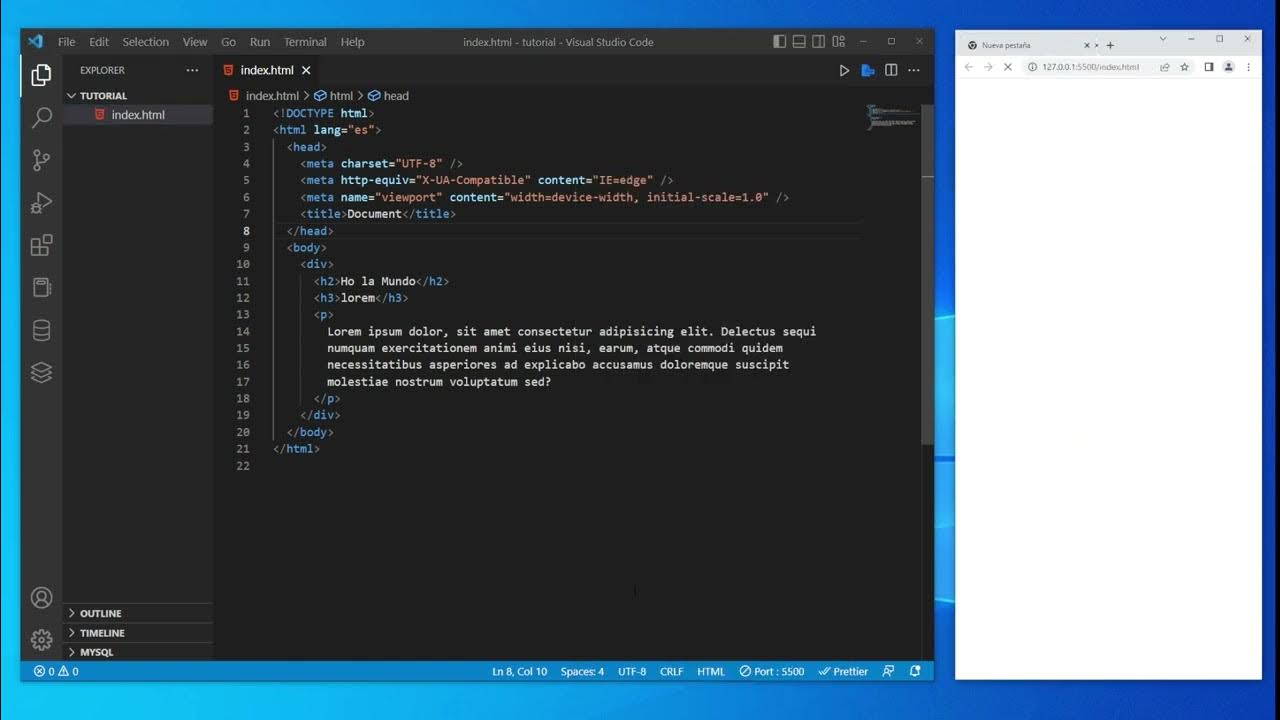1280x720 pixels.
Task: Open the layers stack icon in activity bar
Action: pyautogui.click(x=41, y=372)
